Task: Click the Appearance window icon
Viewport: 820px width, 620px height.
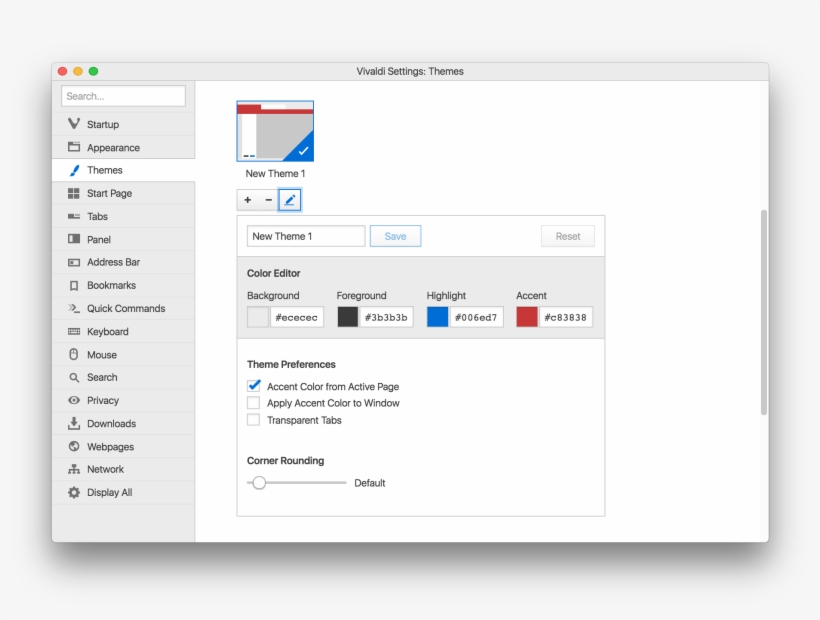Action: 74,147
